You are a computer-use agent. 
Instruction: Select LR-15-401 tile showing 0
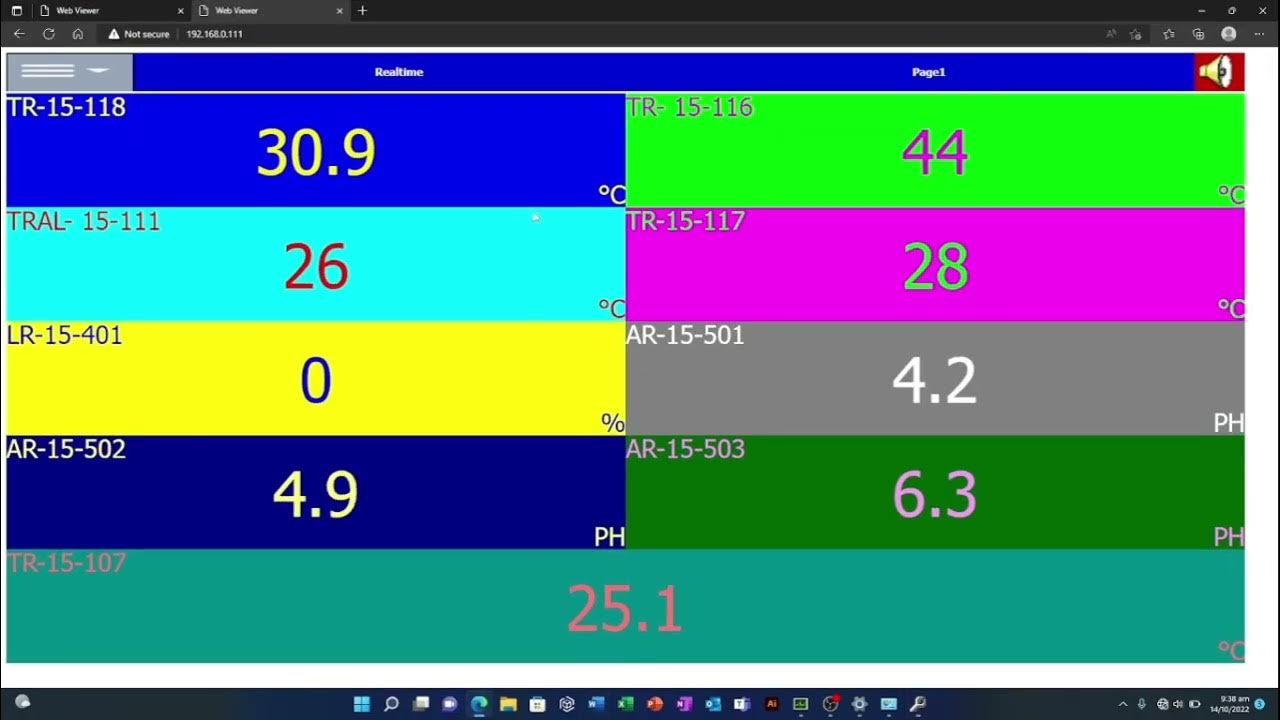click(316, 378)
